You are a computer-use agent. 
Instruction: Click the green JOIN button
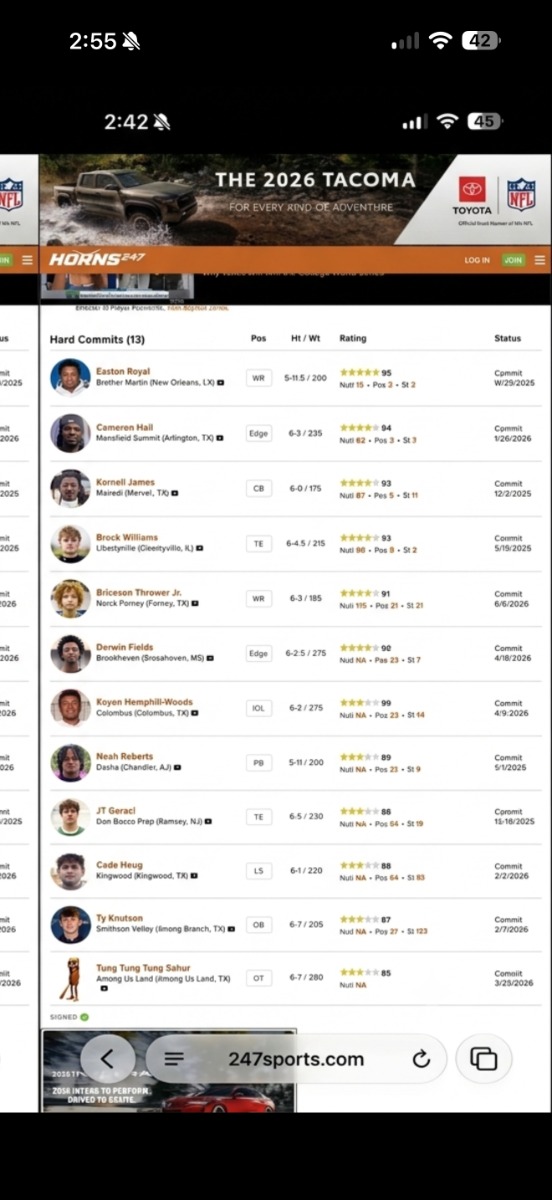tap(513, 260)
